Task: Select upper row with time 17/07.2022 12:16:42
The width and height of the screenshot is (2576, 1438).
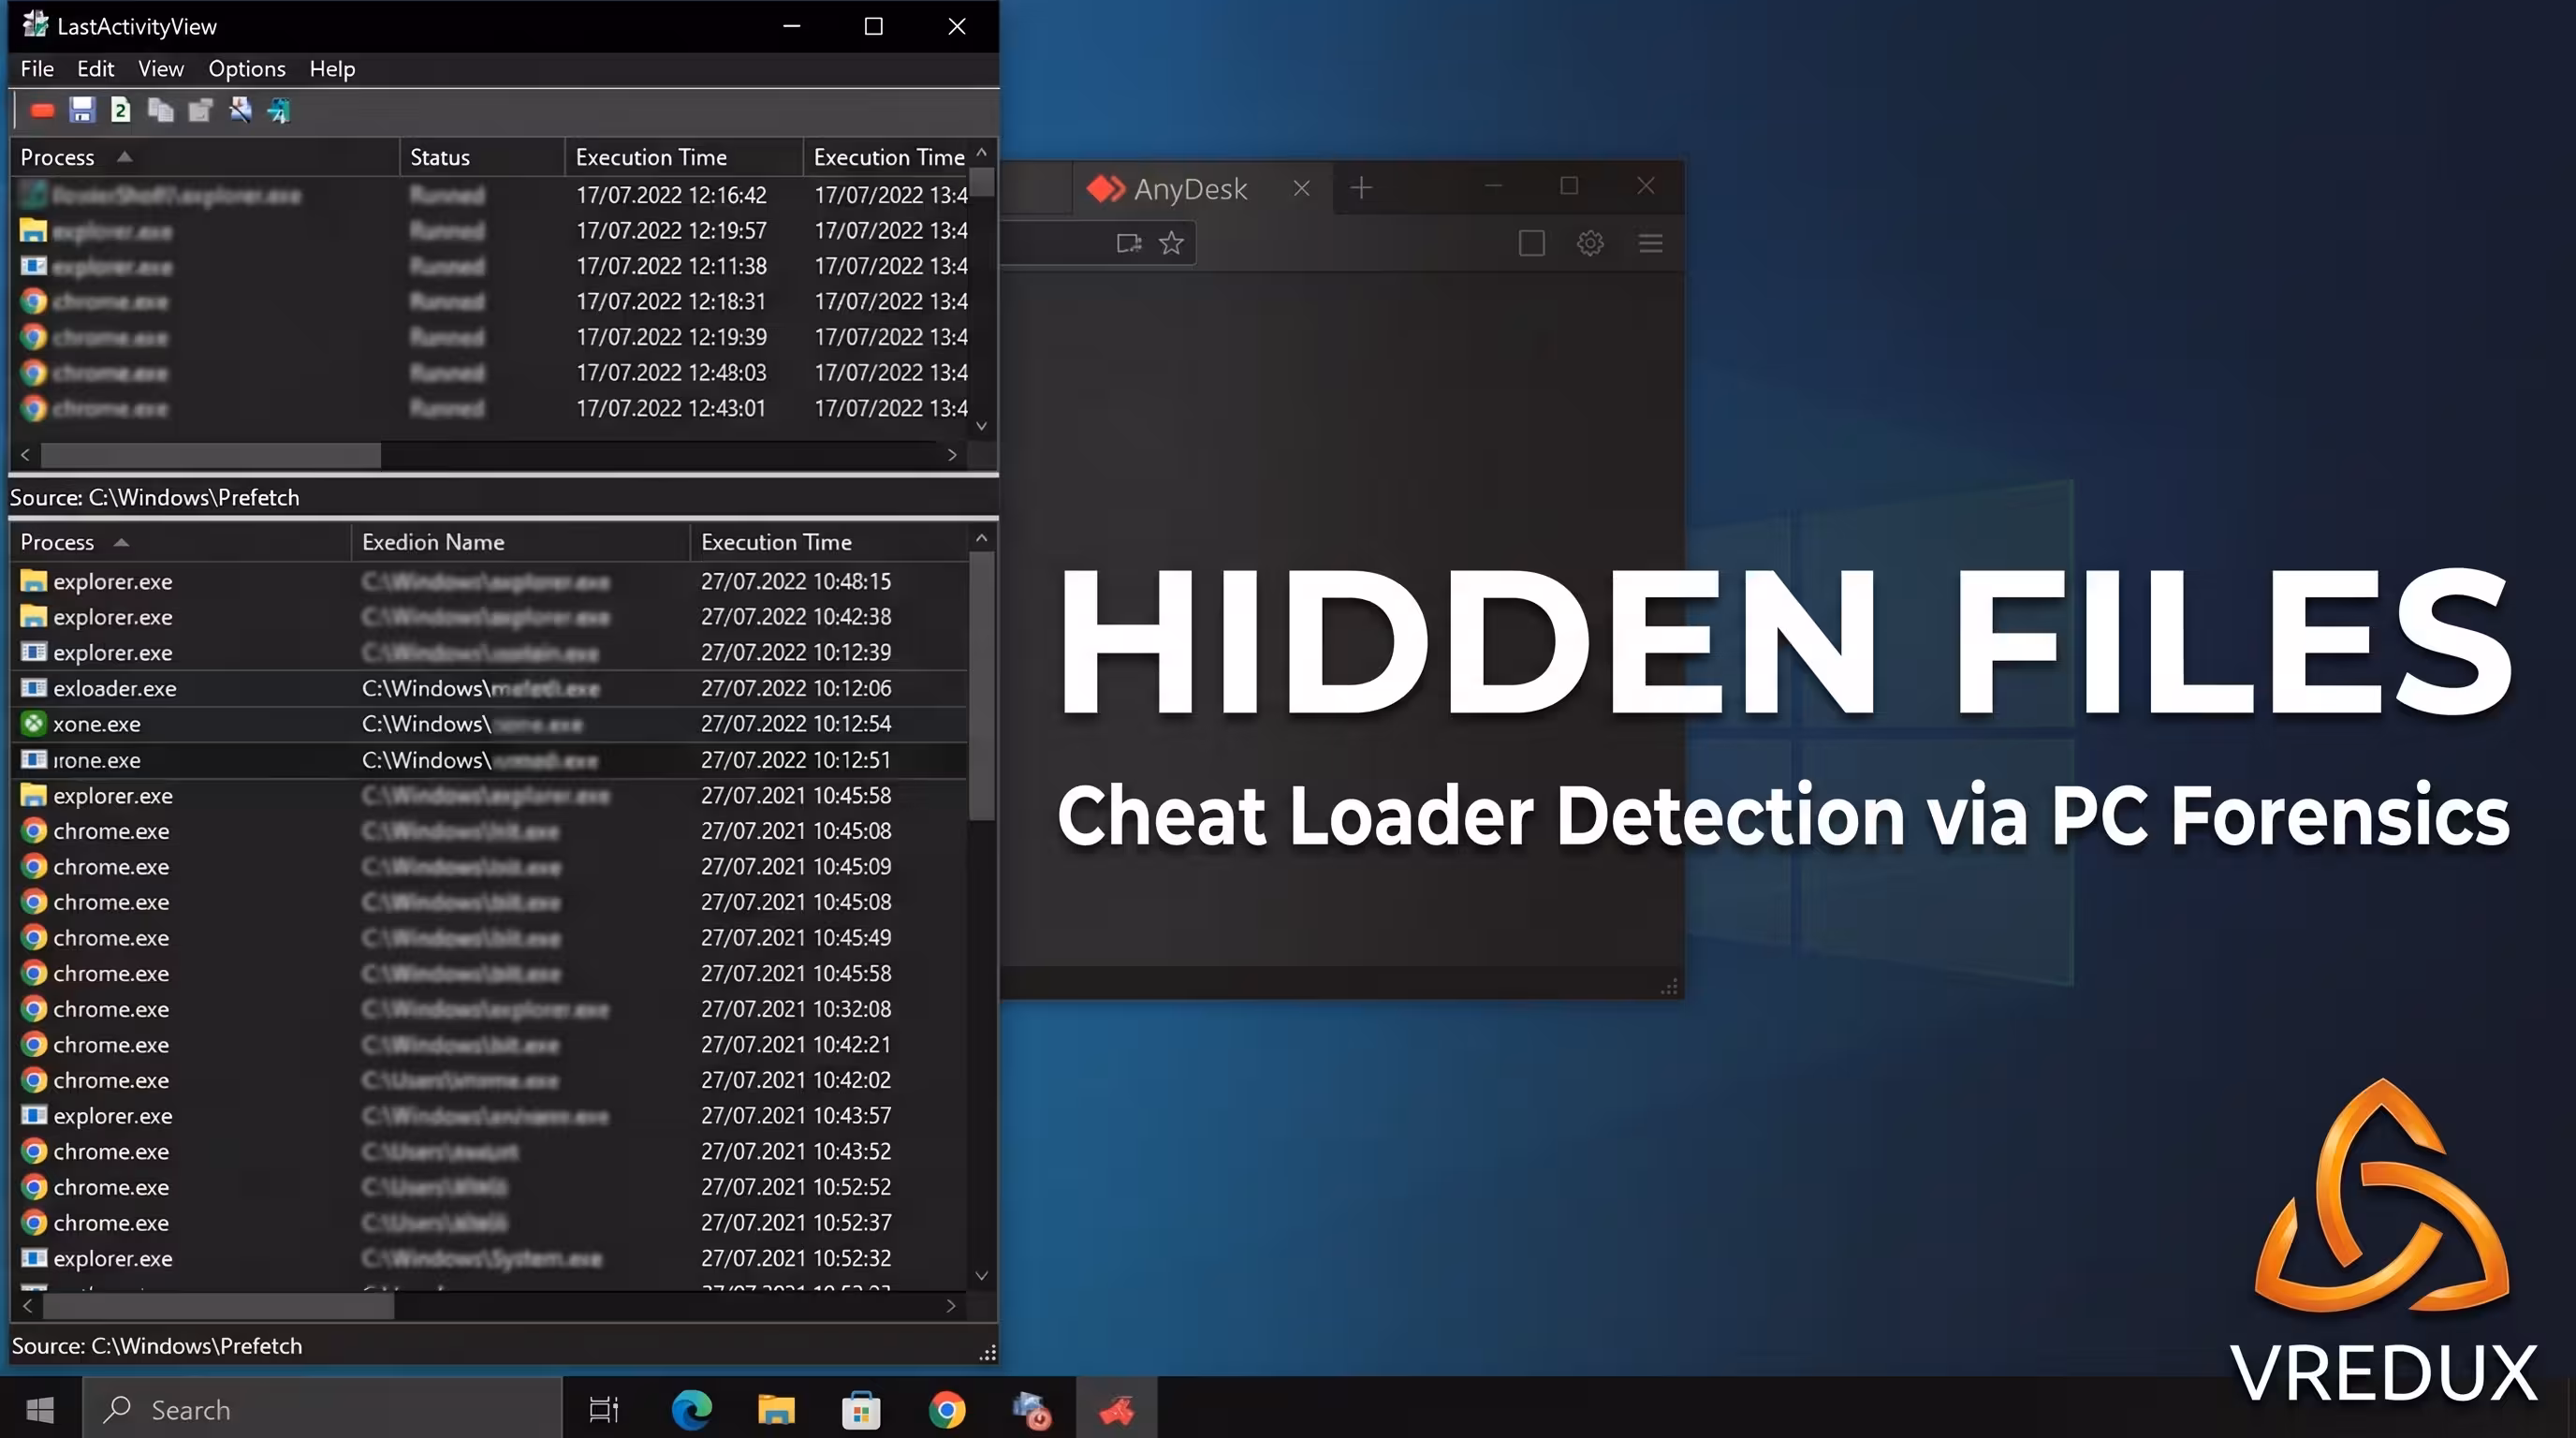Action: [x=489, y=195]
